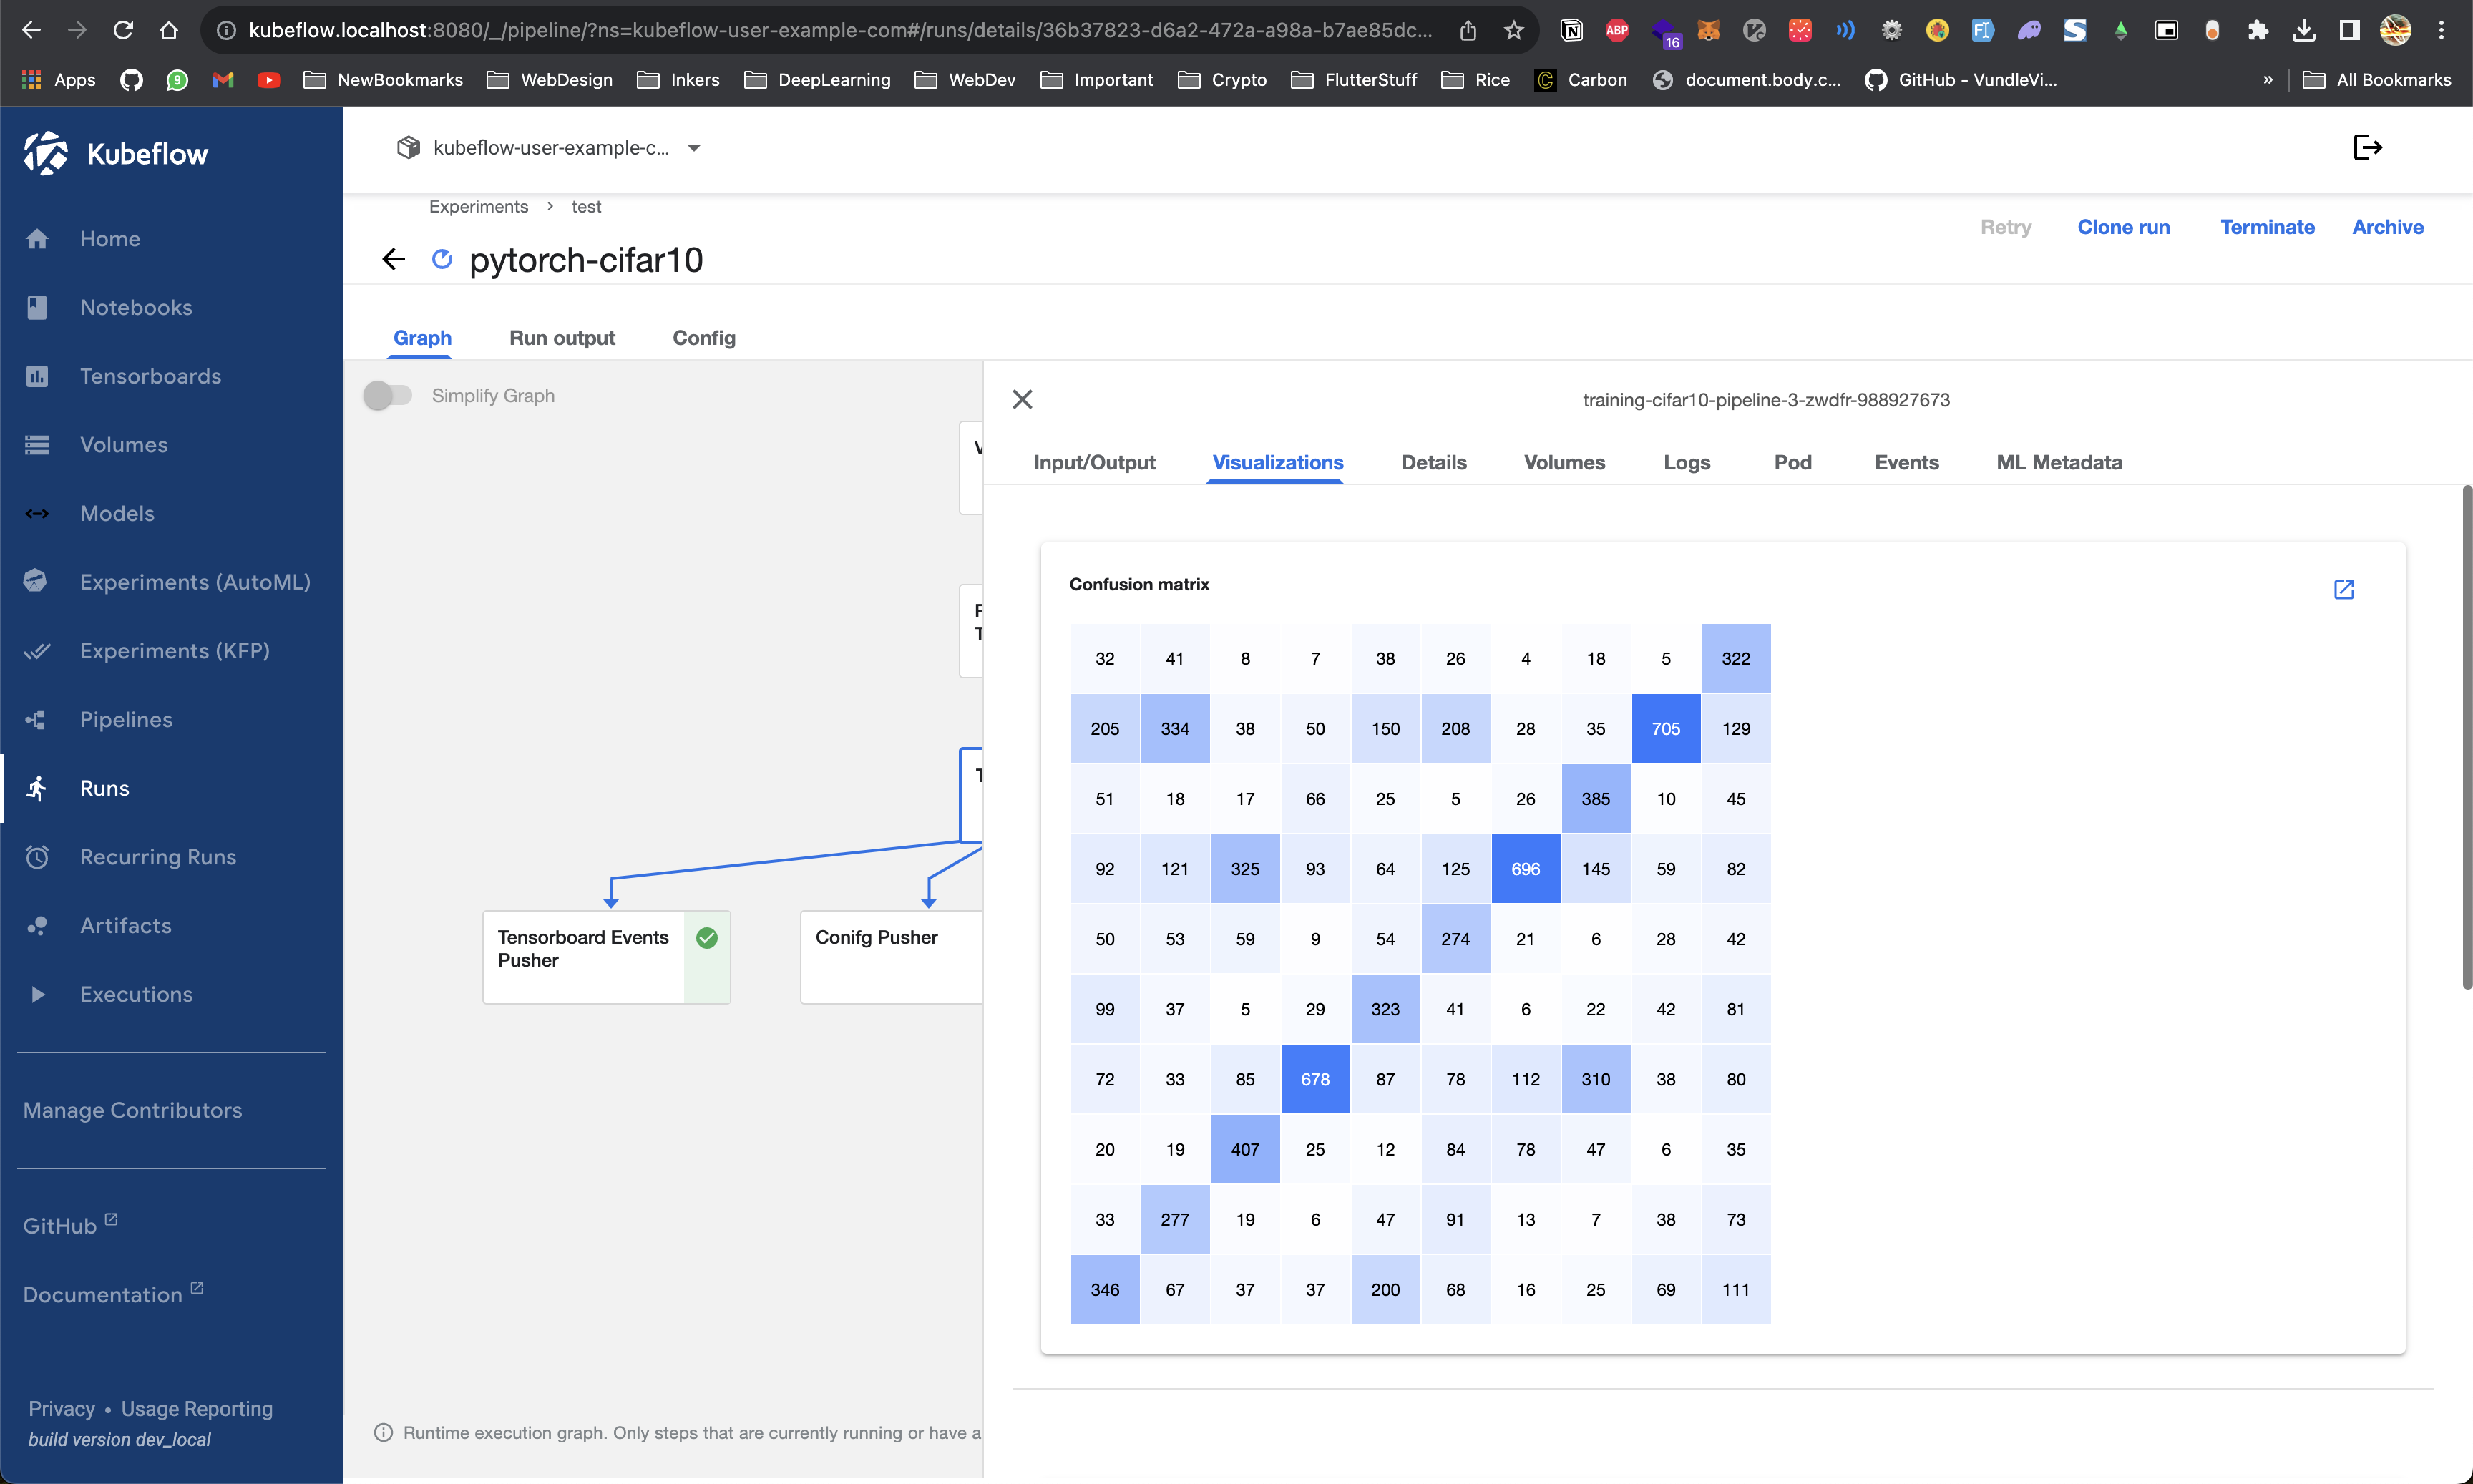Click the logout icon at top right
The image size is (2473, 1484).
(x=2367, y=148)
